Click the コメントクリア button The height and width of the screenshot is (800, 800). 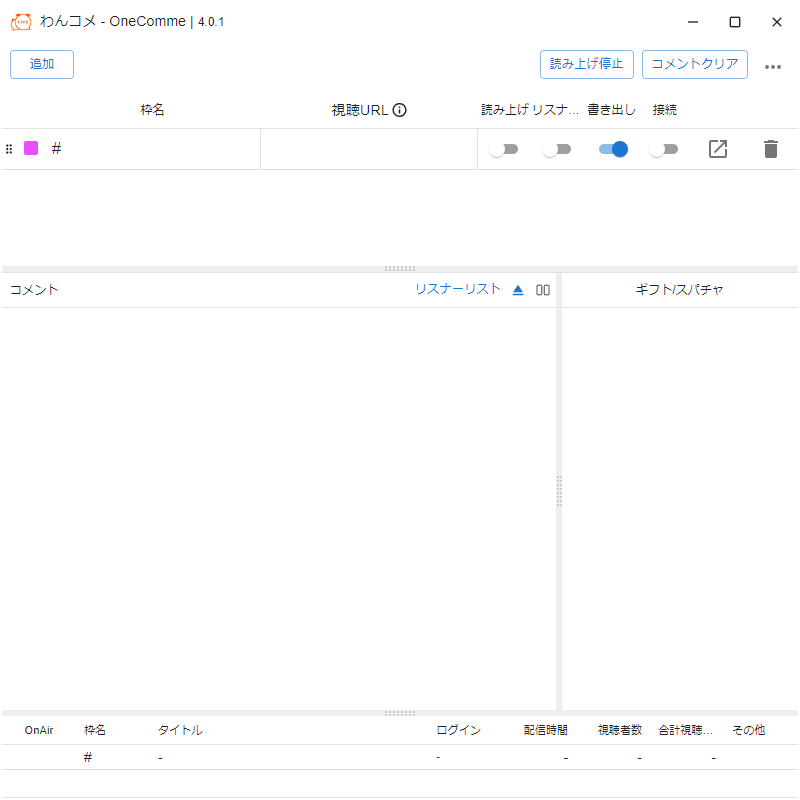(x=694, y=64)
